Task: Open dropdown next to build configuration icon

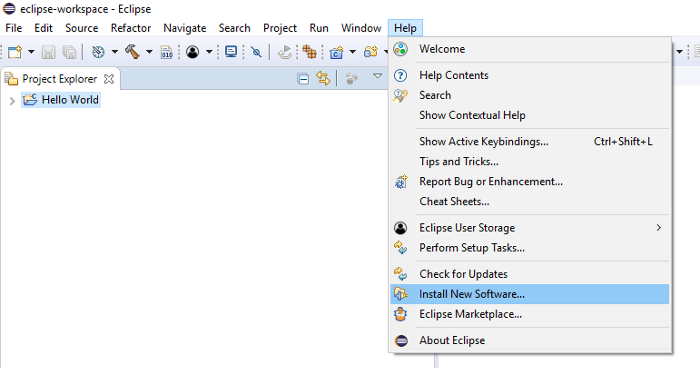Action: pyautogui.click(x=115, y=52)
